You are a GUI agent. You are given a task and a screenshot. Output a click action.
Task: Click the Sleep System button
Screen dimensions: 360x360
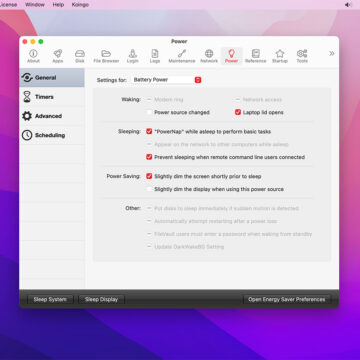50,299
